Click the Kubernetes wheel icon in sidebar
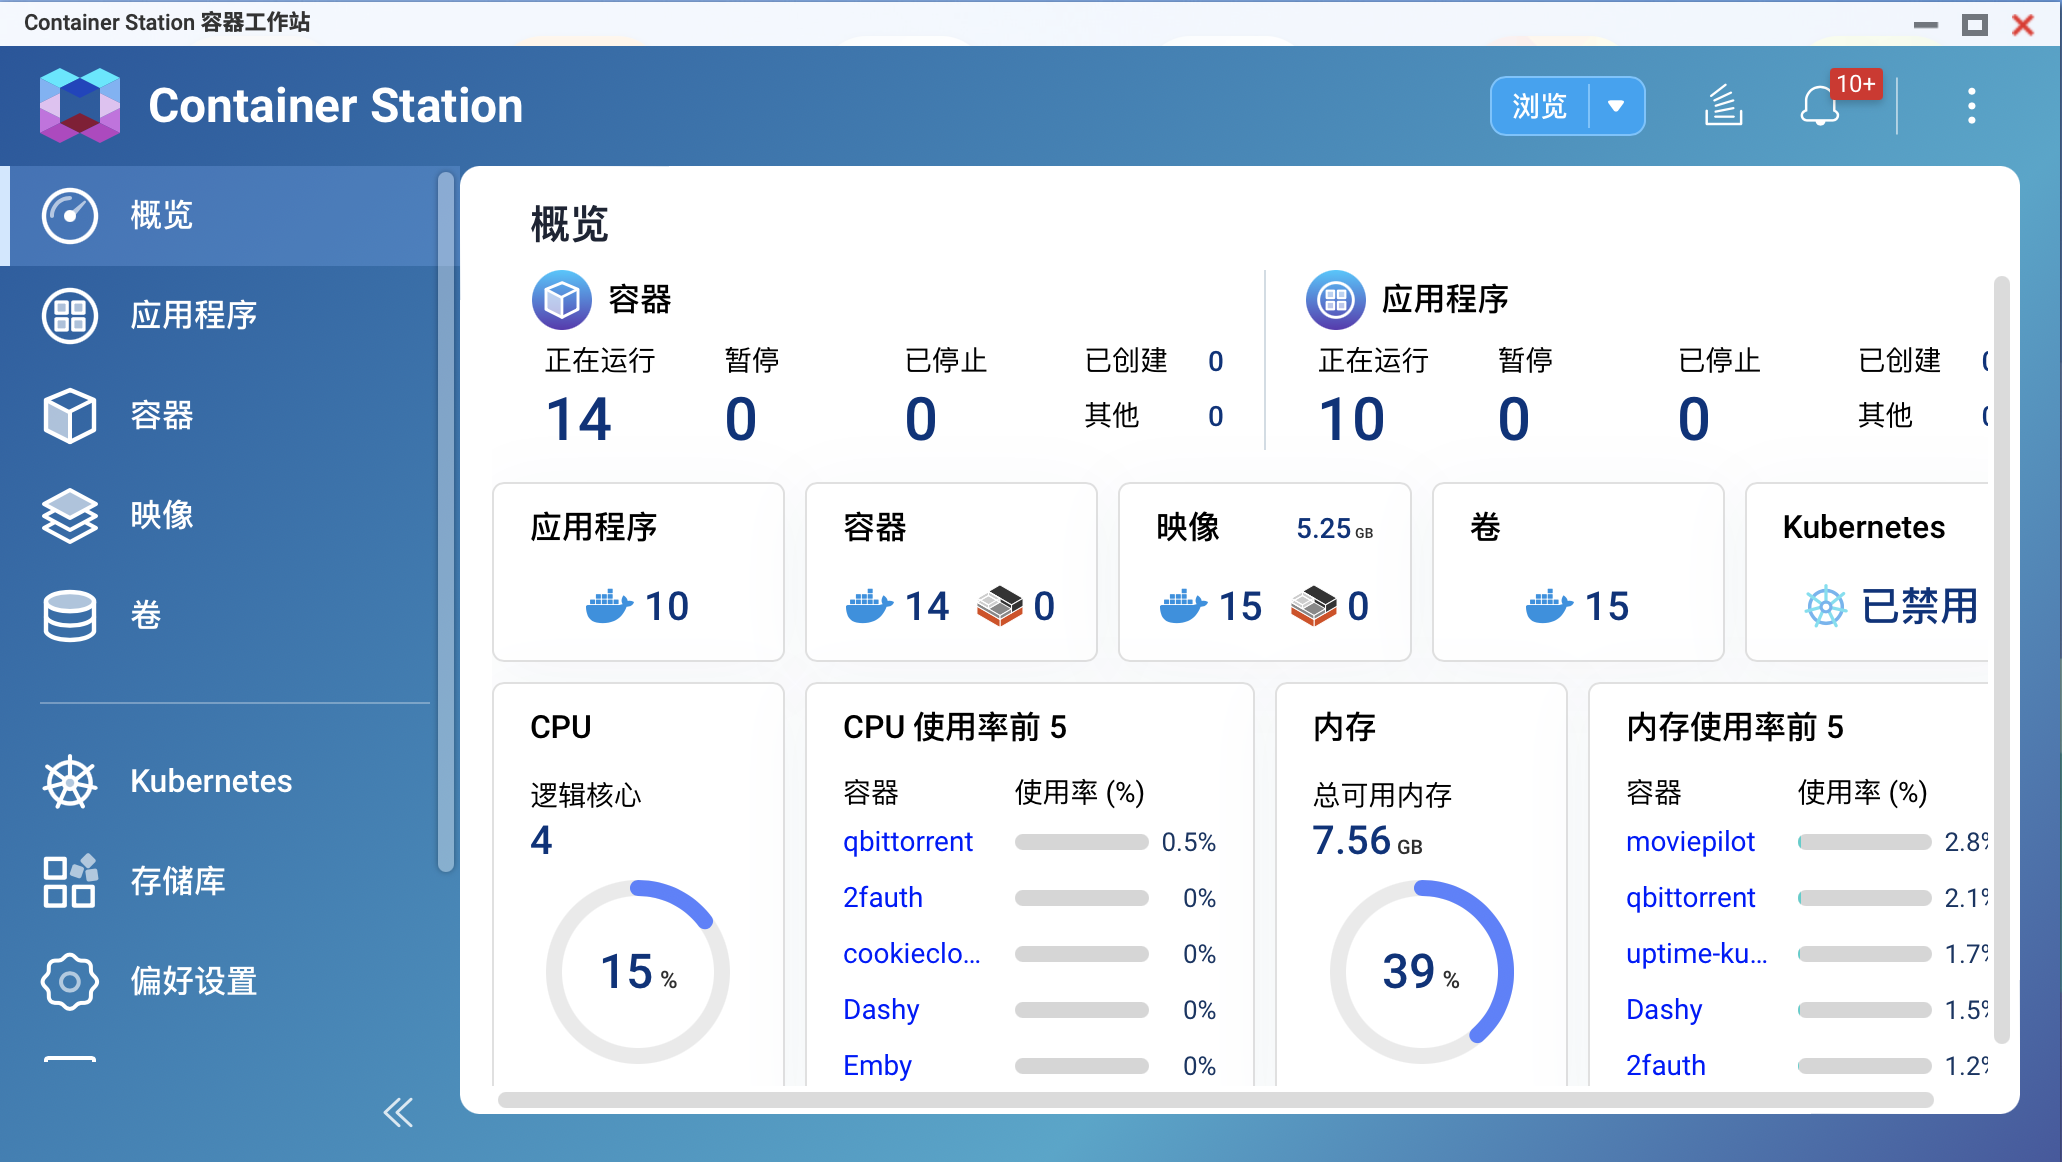Image resolution: width=2062 pixels, height=1162 pixels. click(69, 781)
